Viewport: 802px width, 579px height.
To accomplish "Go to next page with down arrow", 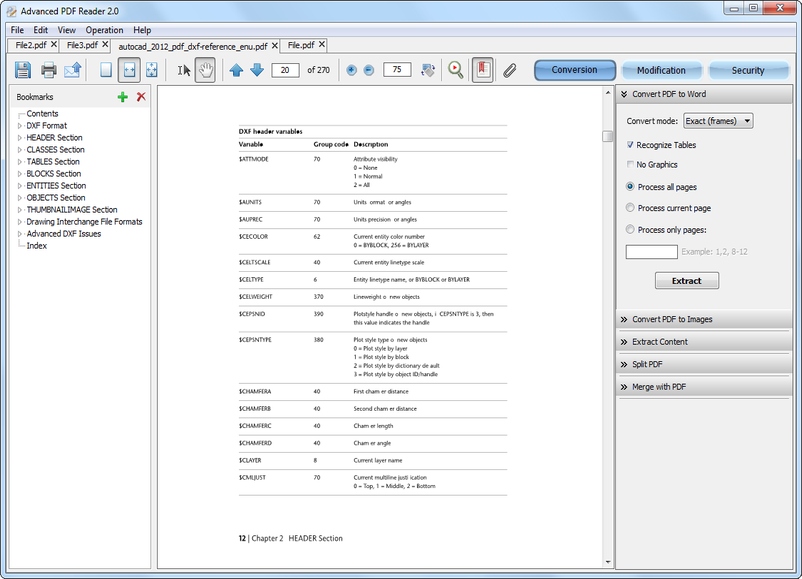I will point(257,70).
